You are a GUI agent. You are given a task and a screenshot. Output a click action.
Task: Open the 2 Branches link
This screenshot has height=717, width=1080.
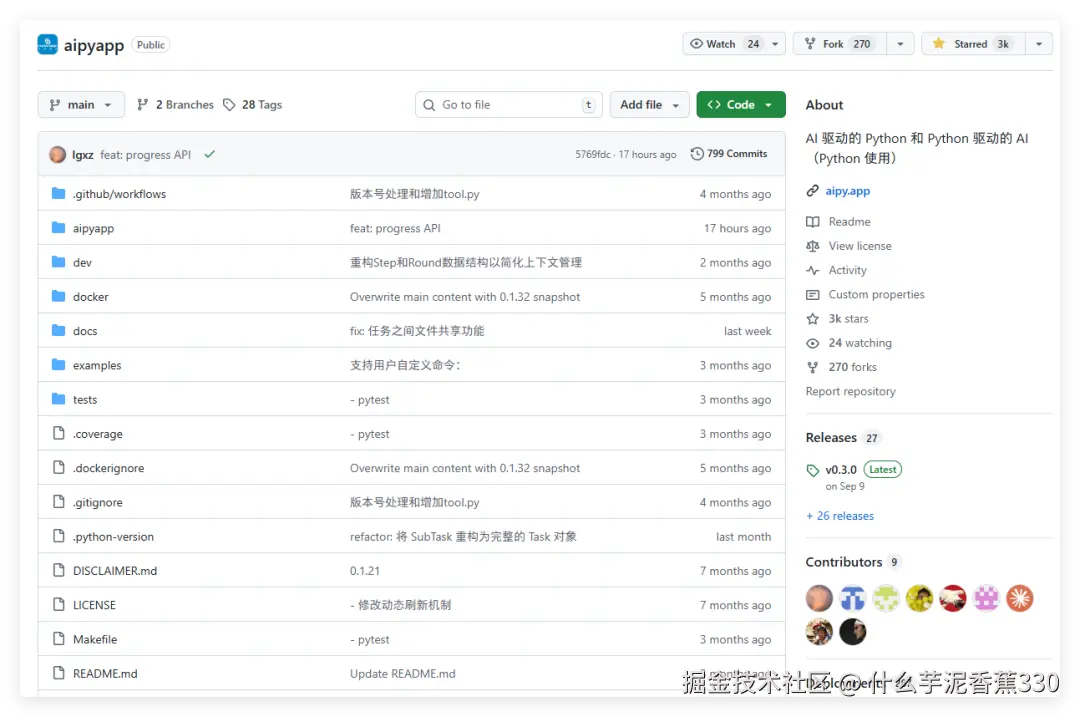coord(176,105)
